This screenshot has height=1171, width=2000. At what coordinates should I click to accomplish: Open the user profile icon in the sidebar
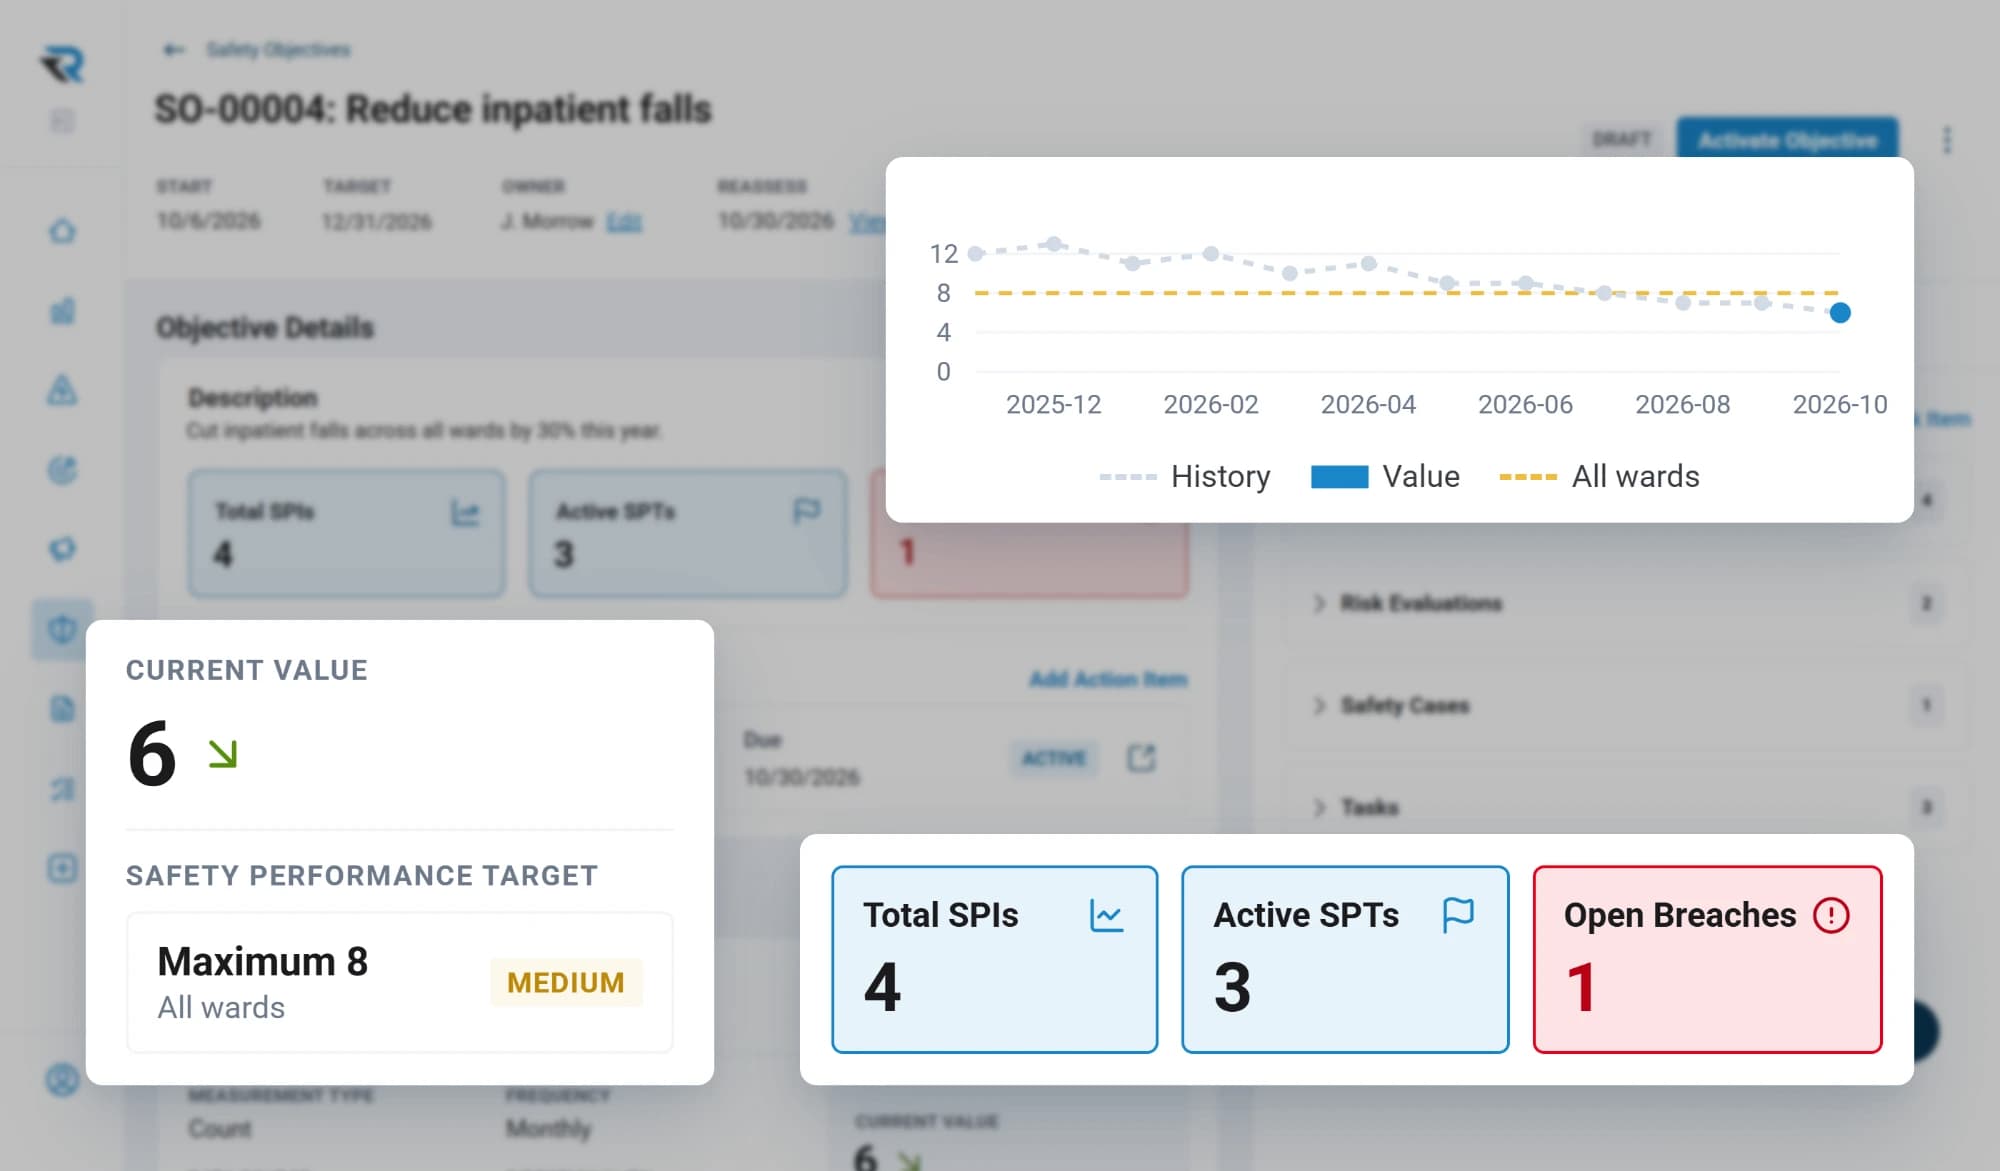pyautogui.click(x=62, y=1079)
